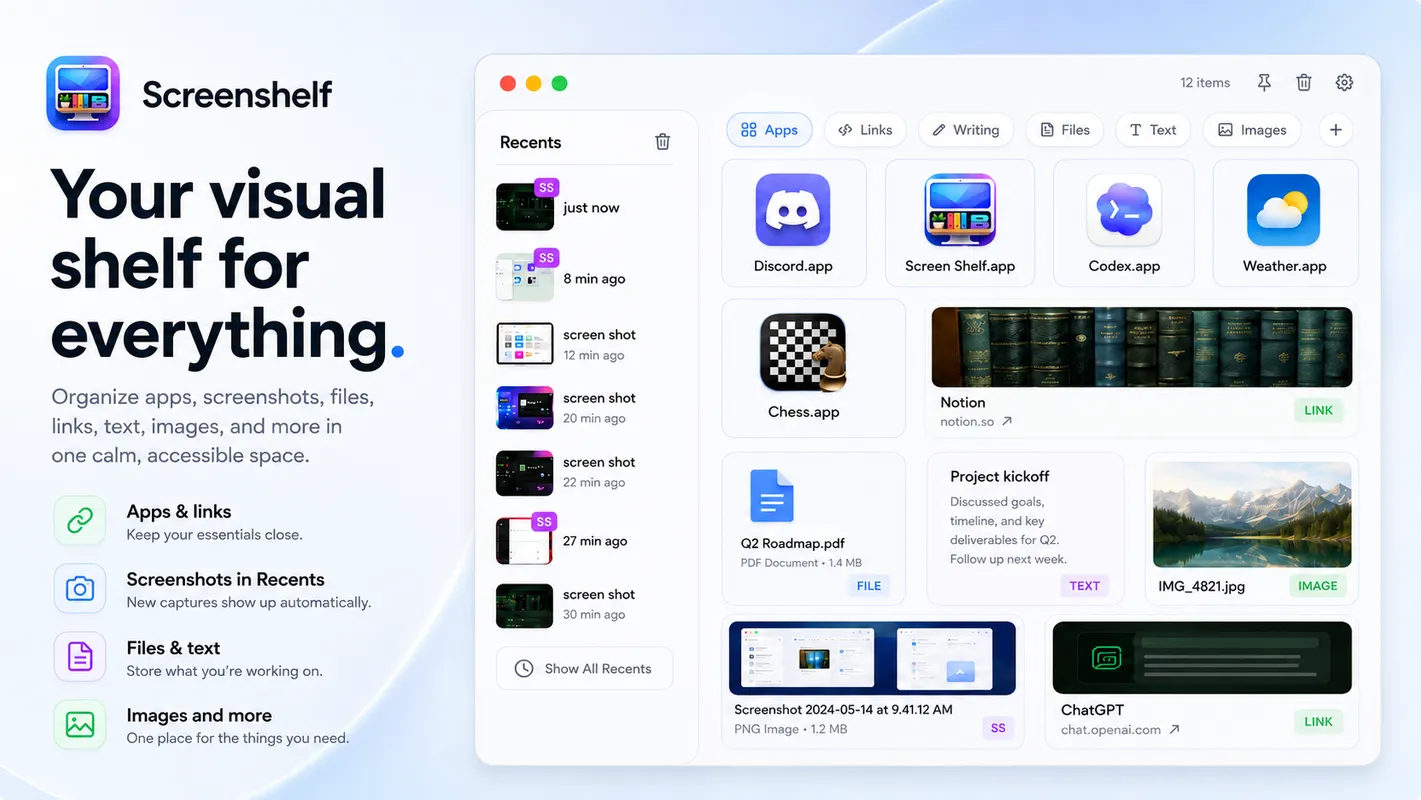Switch to the Links tab
The height and width of the screenshot is (800, 1421).
(x=865, y=130)
